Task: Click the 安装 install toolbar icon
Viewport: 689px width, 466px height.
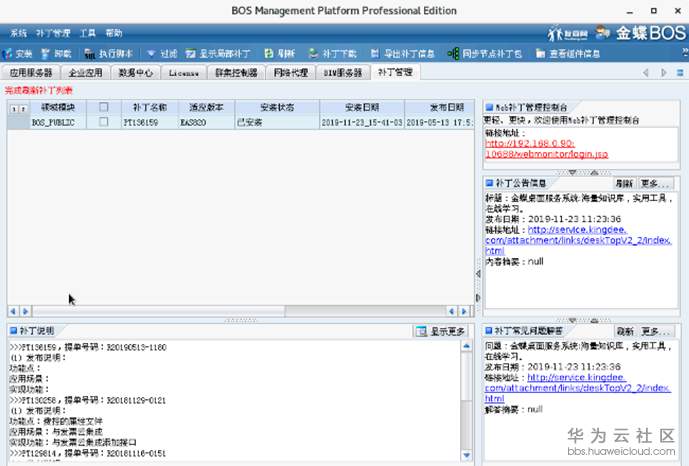Action: [7, 54]
